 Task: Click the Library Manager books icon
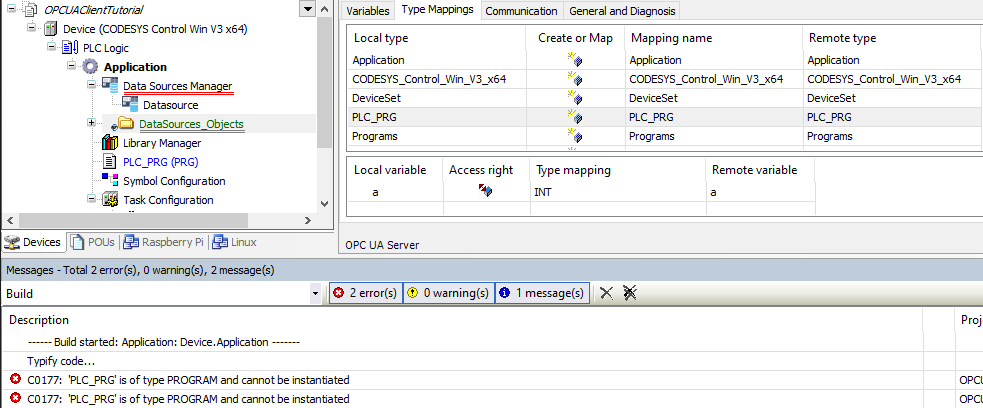tap(110, 143)
